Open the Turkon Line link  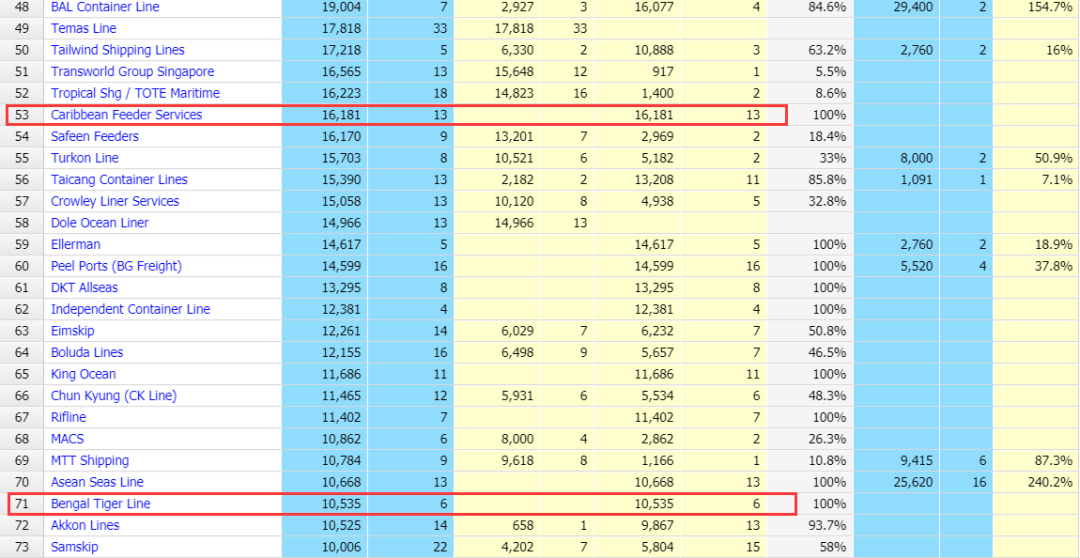(85, 158)
